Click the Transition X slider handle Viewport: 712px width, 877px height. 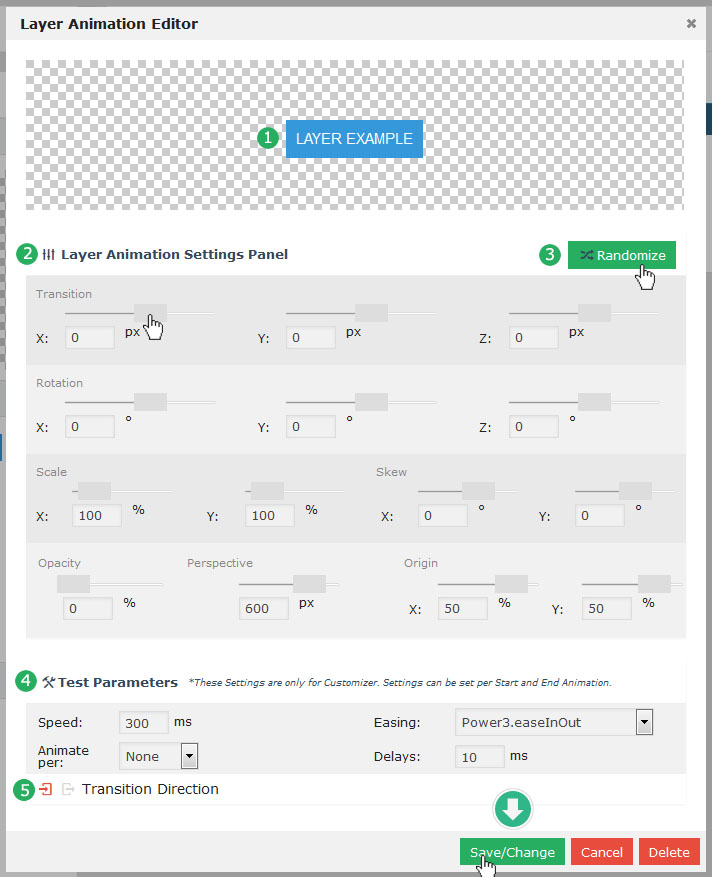pos(150,313)
